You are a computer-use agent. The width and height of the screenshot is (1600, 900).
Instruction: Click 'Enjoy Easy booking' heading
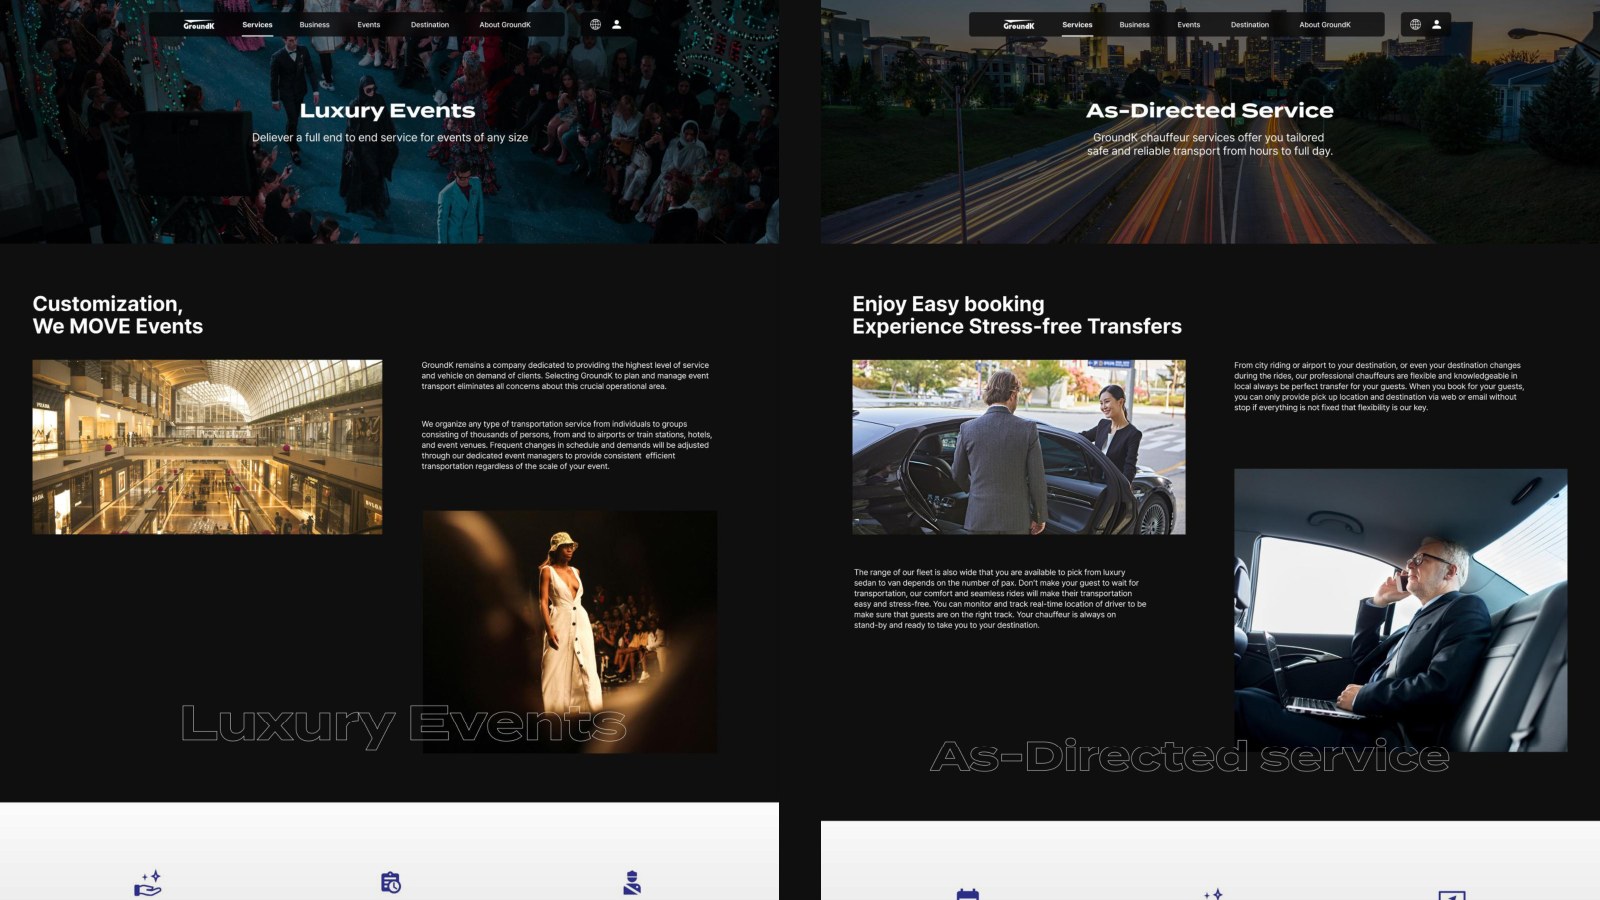[948, 304]
